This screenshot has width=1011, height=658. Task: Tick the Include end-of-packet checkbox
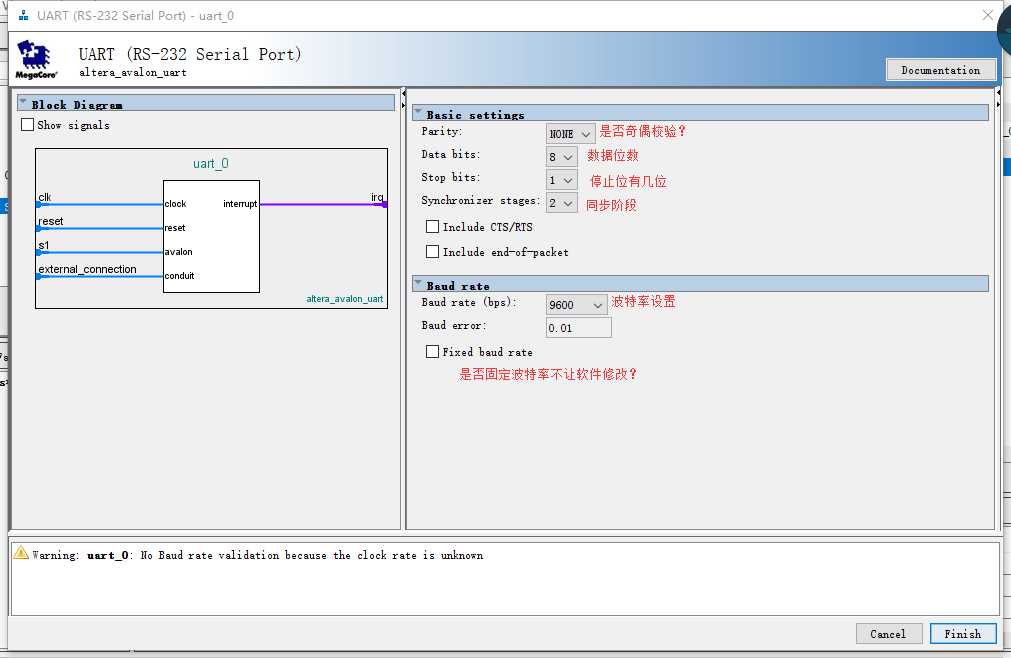click(x=433, y=251)
